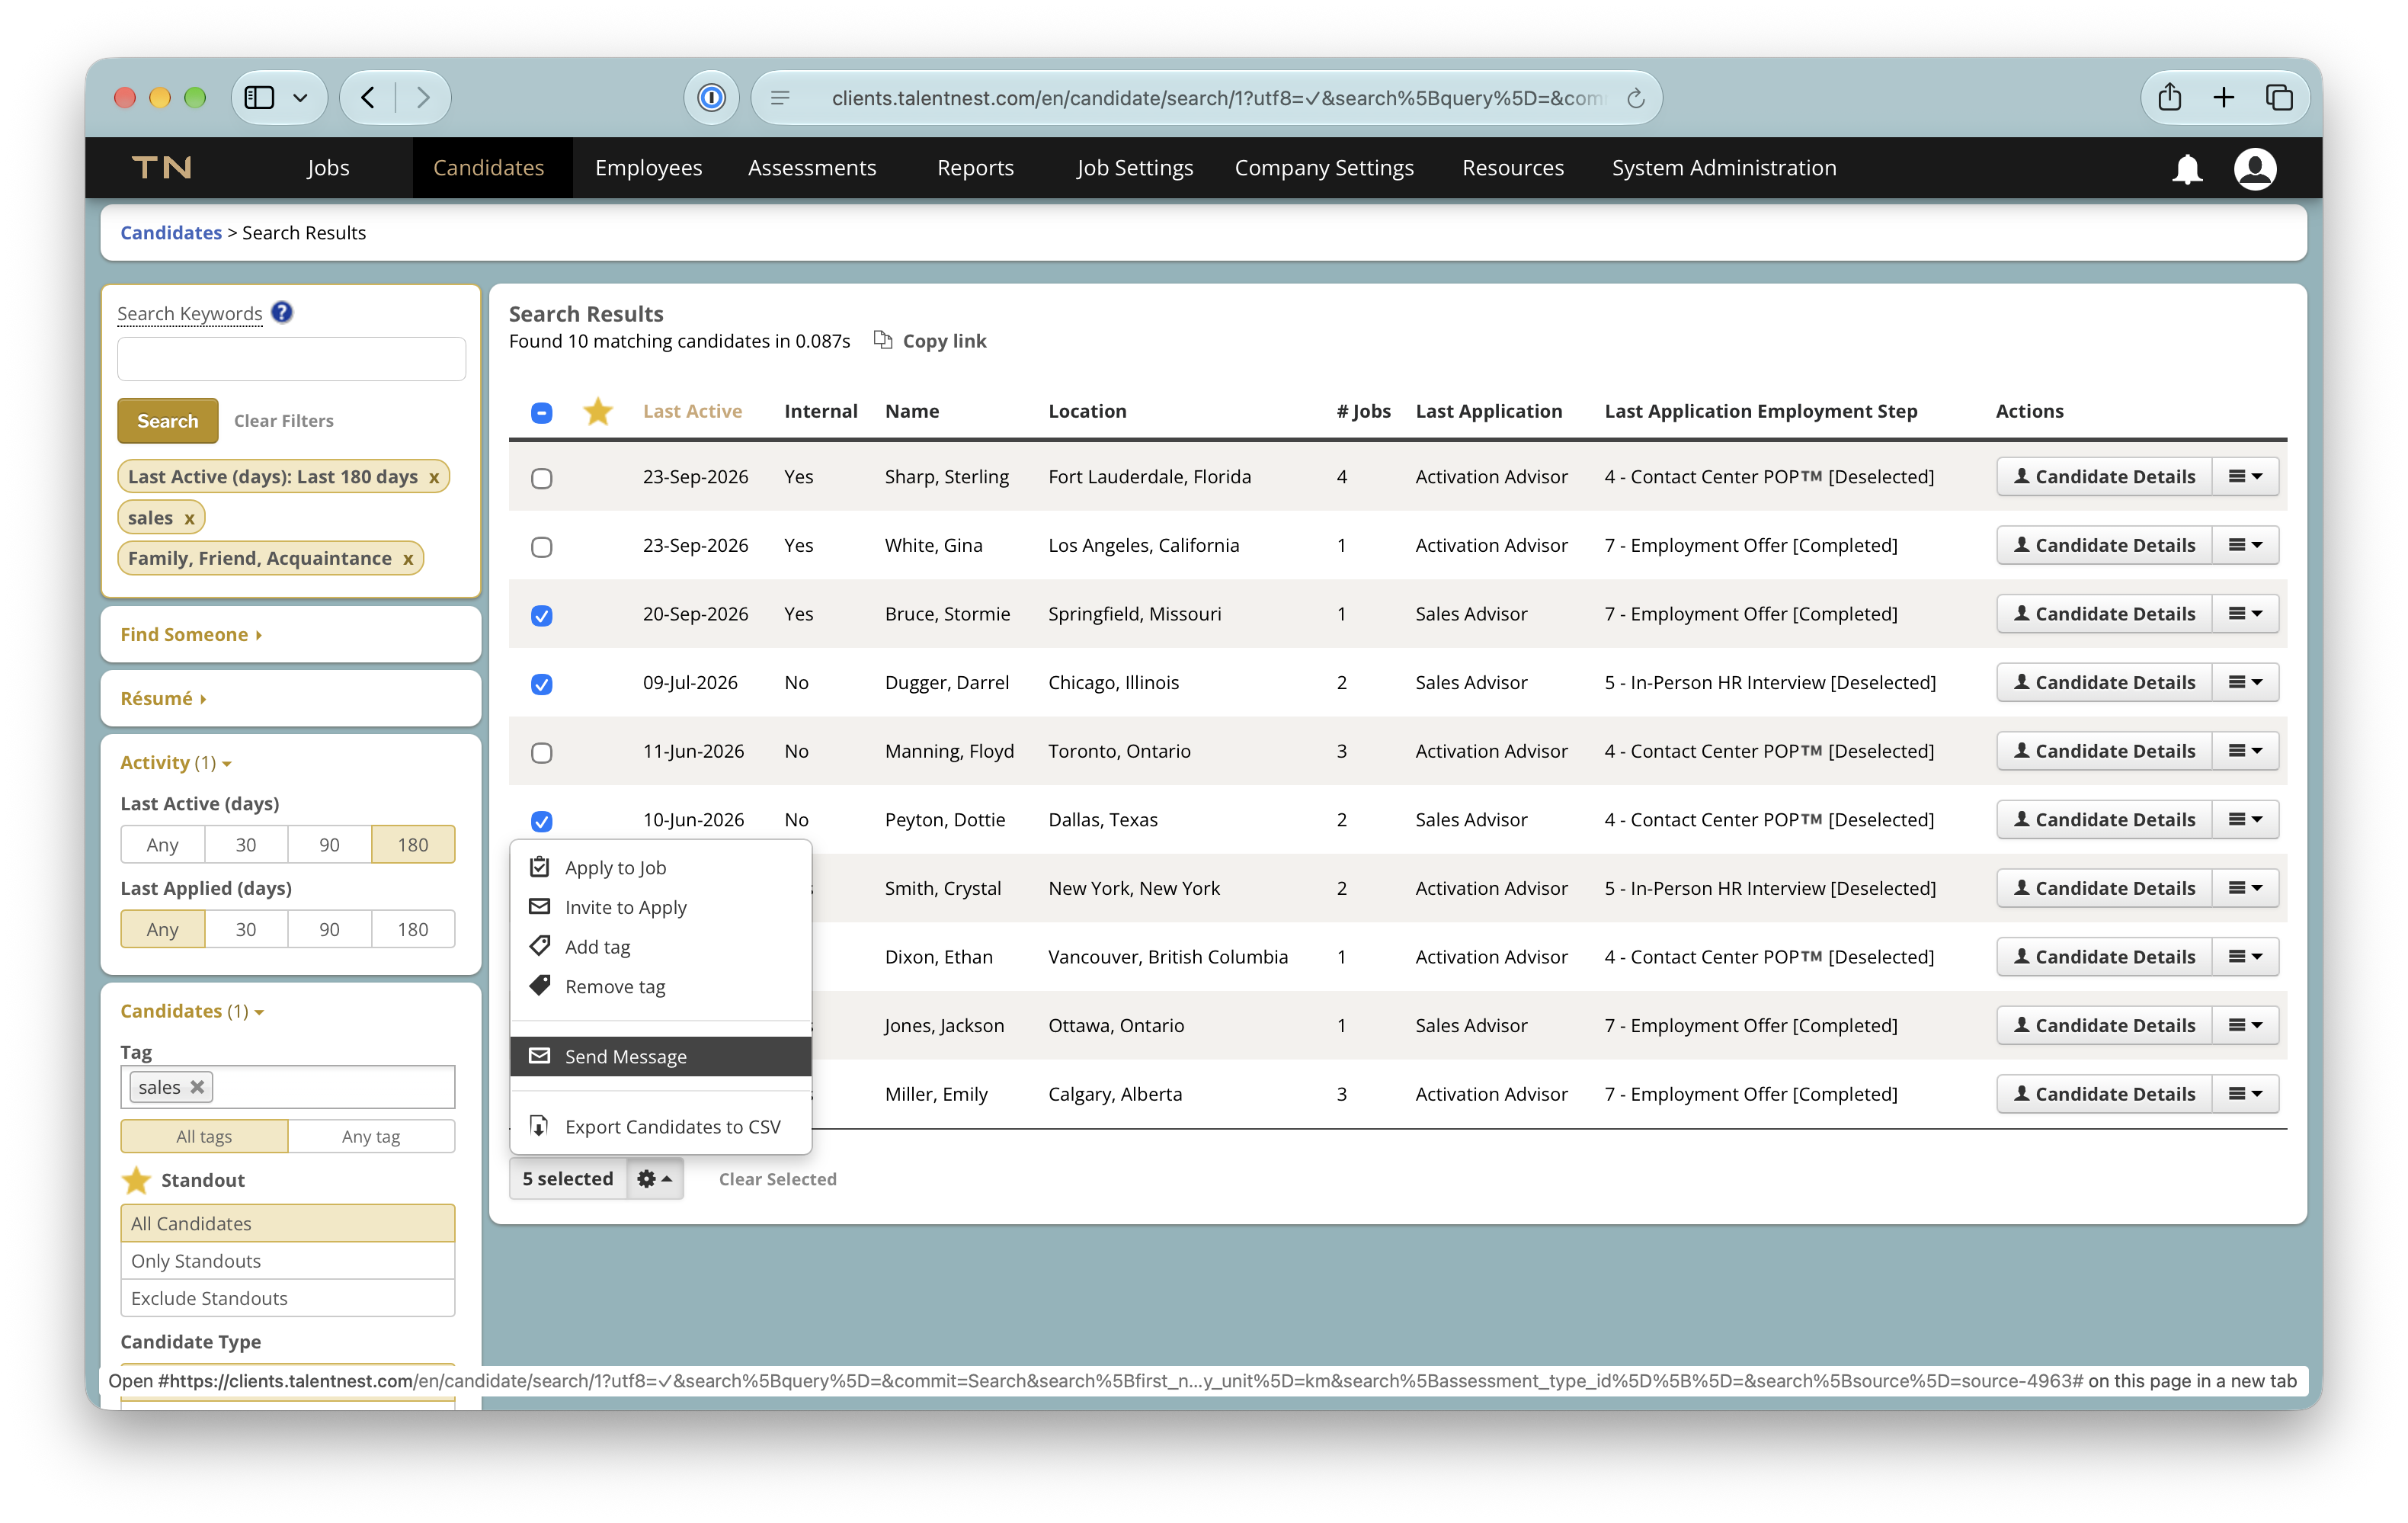This screenshot has height=1523, width=2408.
Task: Check the White, Gina row checkbox
Action: [541, 547]
